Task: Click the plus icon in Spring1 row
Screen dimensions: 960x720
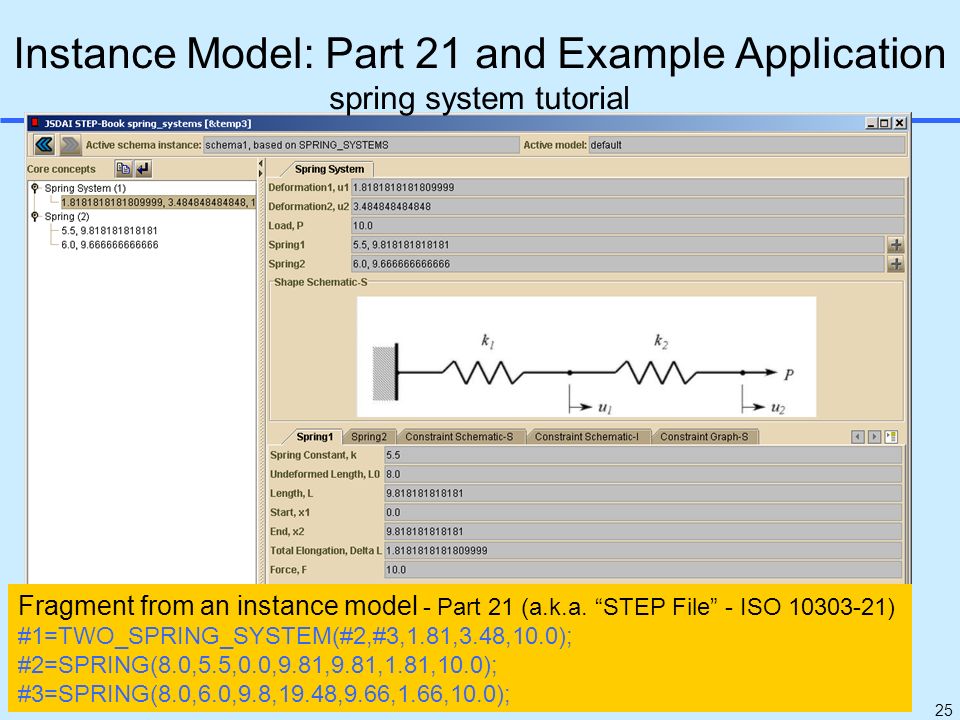Action: click(896, 245)
